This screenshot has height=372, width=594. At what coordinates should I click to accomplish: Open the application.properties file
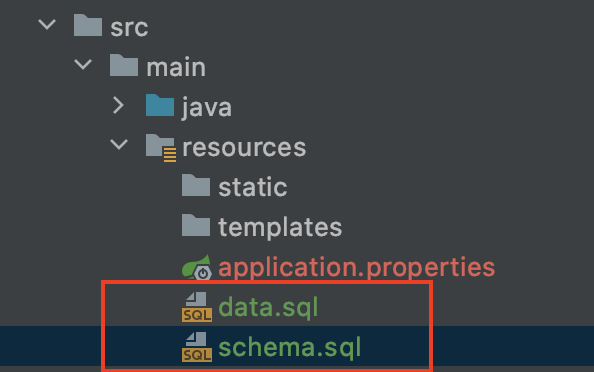coord(357,267)
